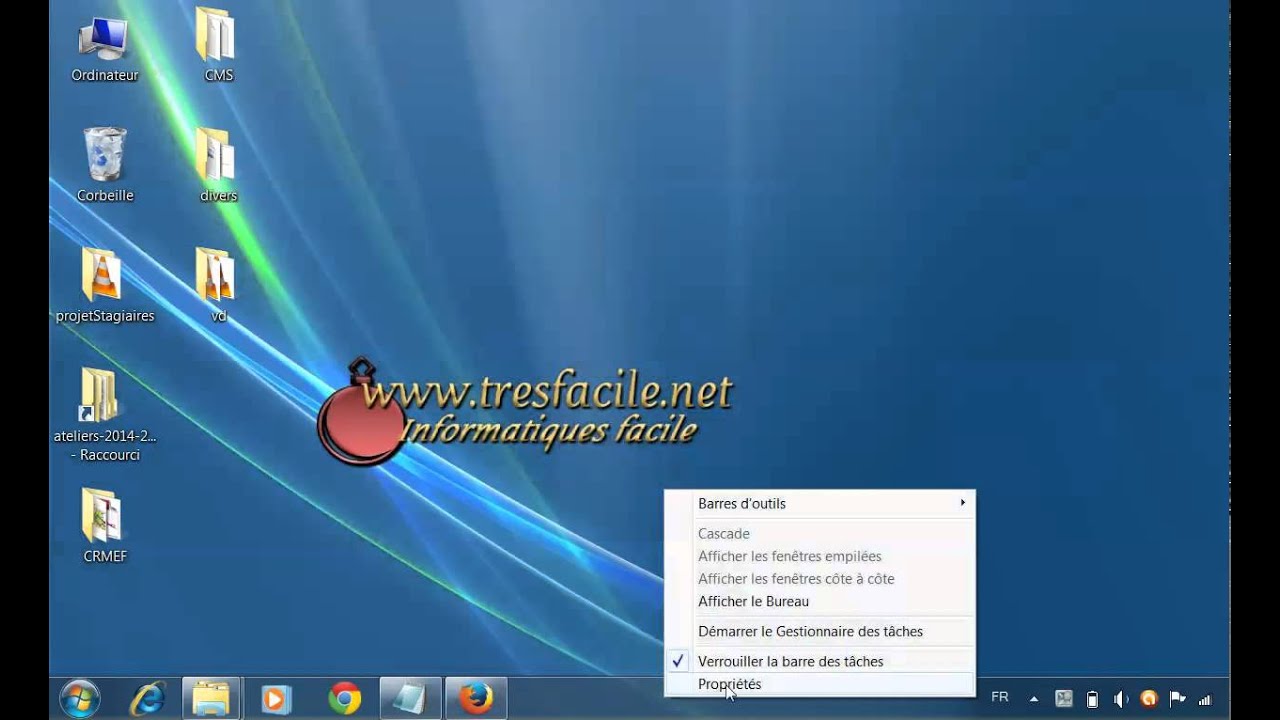Show hidden notification area icons

[x=1034, y=699]
